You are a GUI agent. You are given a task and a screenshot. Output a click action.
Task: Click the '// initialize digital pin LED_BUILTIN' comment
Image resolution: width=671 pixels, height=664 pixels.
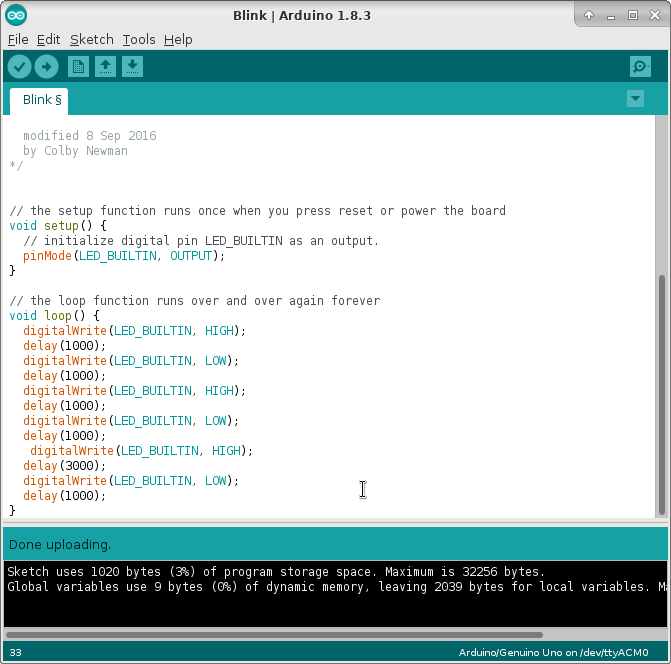click(201, 240)
